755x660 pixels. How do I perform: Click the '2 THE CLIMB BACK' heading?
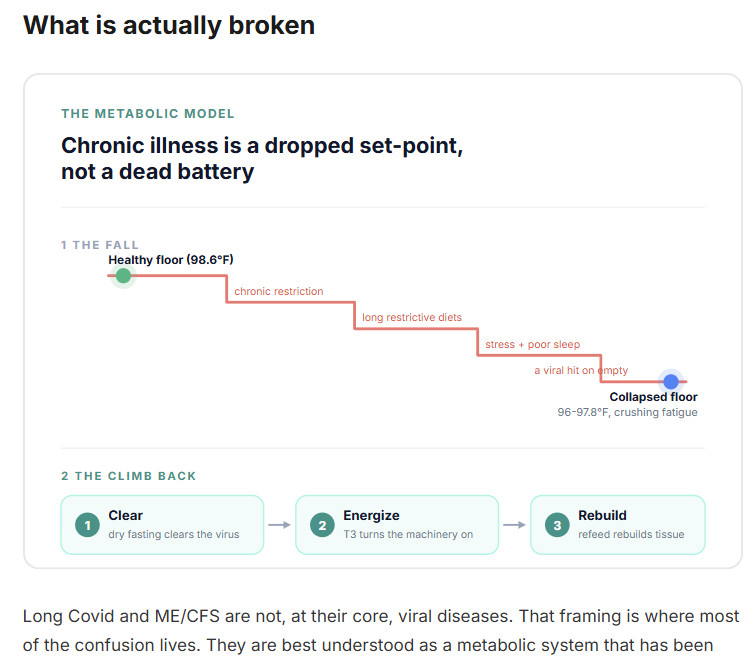[129, 476]
